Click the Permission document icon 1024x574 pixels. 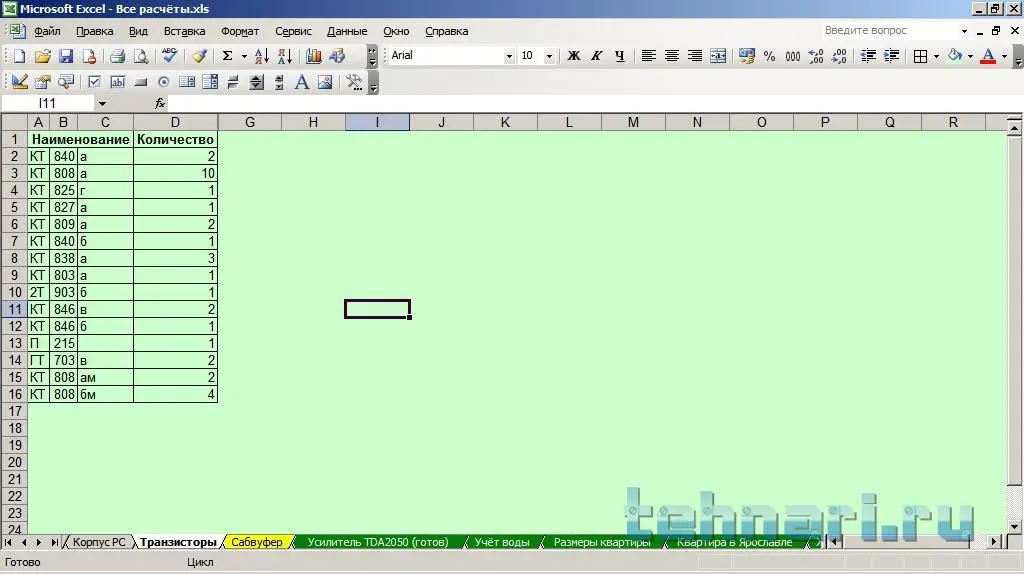[x=89, y=56]
